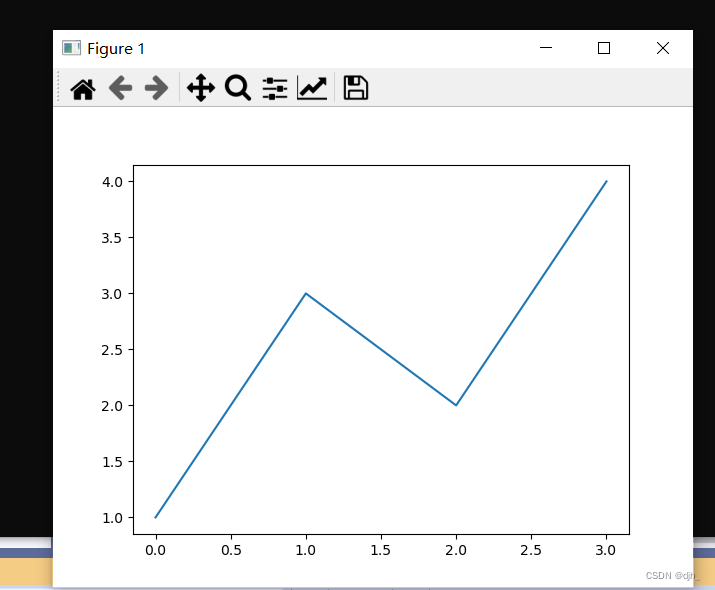Click the Figure 1 window icon in title bar
Image resolution: width=715 pixels, height=590 pixels.
[x=72, y=48]
